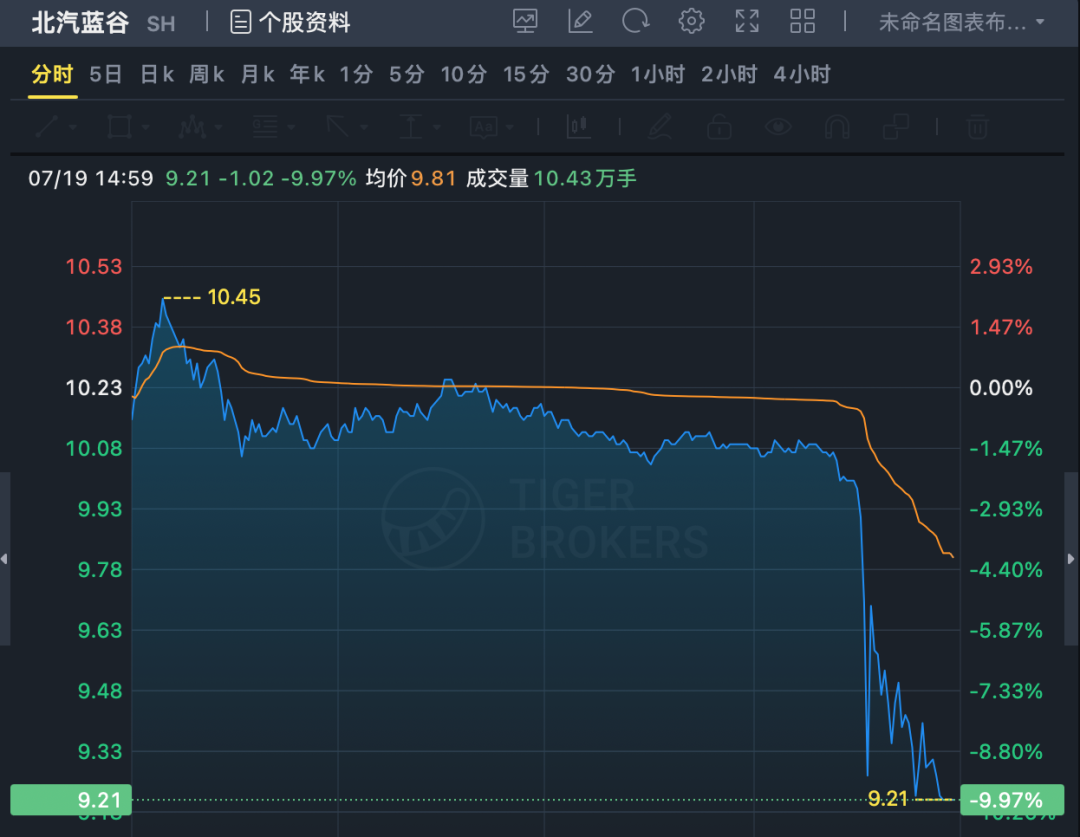This screenshot has height=837, width=1080.
Task: Select the rectangle shape drawing tool
Action: click(119, 127)
